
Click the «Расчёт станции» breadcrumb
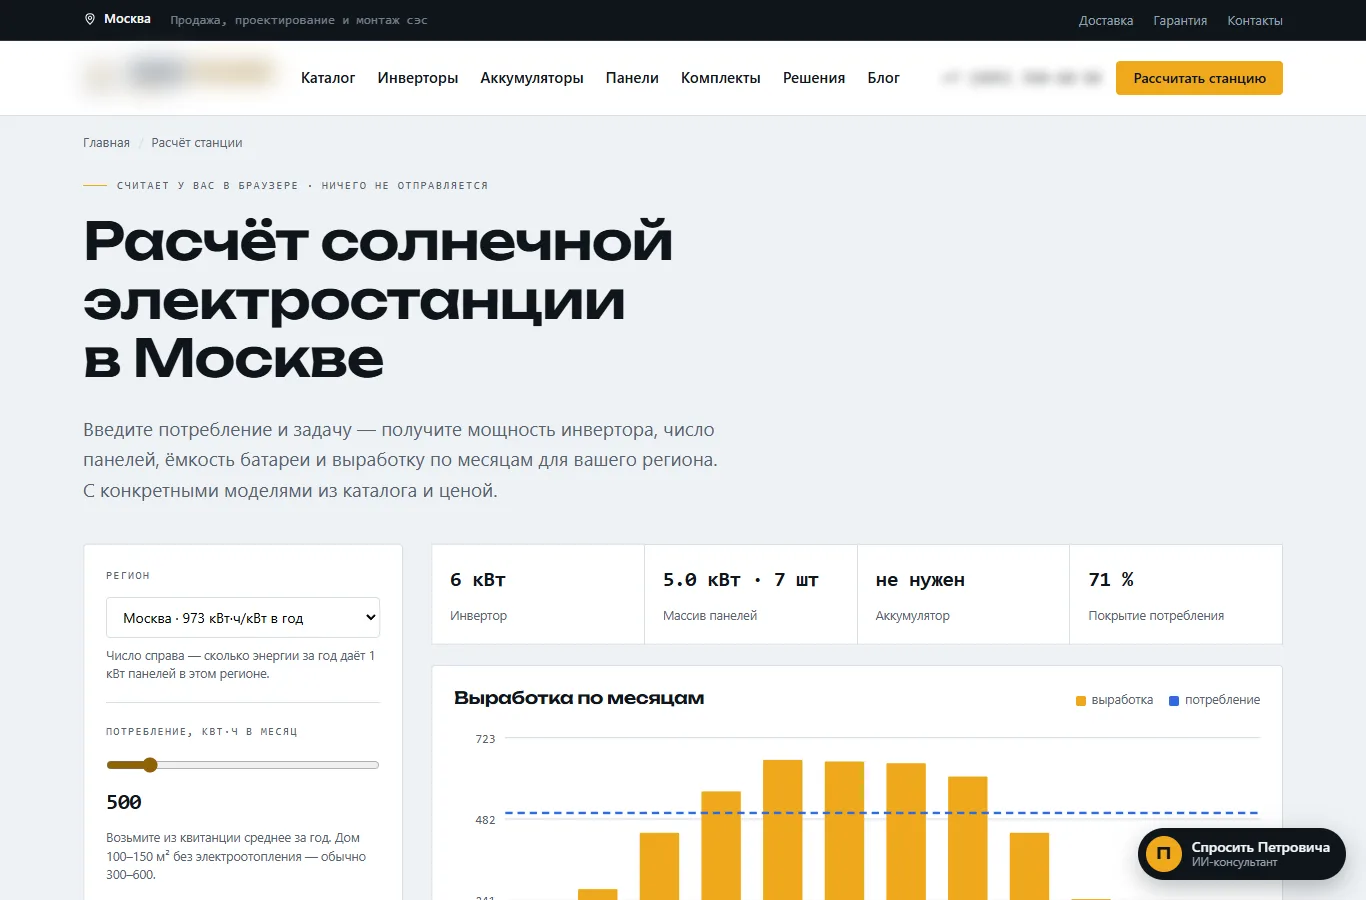coord(197,143)
